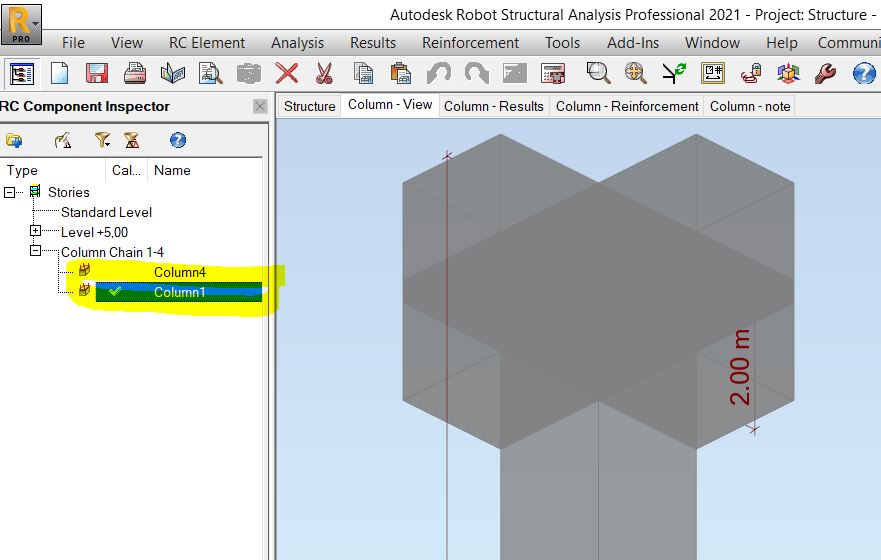Screen dimensions: 881x560
Task: Collapse the Stories tree node
Action: pos(10,192)
